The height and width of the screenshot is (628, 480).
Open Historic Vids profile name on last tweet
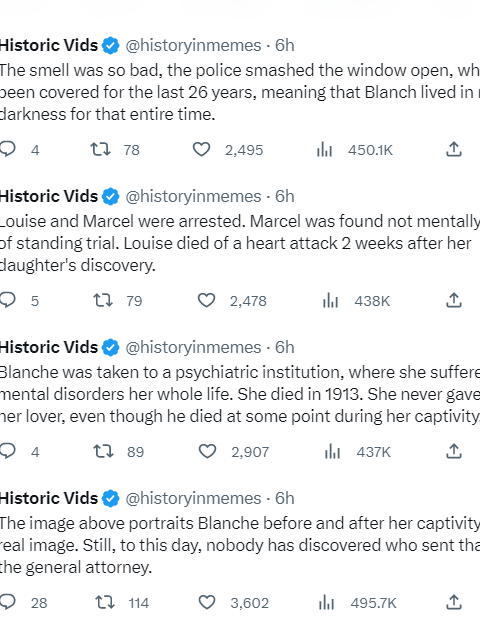coord(48,498)
